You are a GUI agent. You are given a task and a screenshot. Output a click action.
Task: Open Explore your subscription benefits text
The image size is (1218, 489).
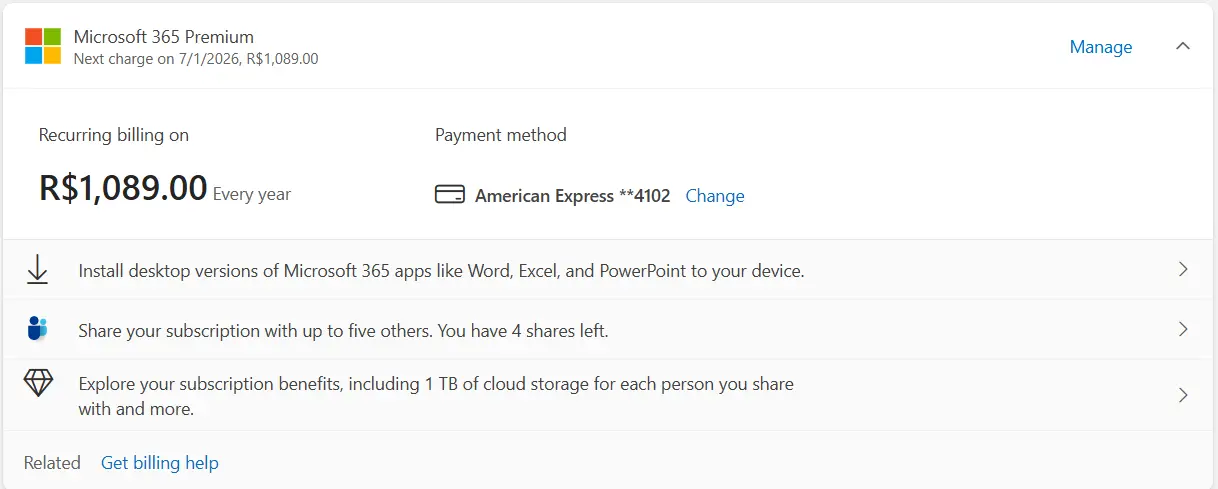click(x=436, y=396)
